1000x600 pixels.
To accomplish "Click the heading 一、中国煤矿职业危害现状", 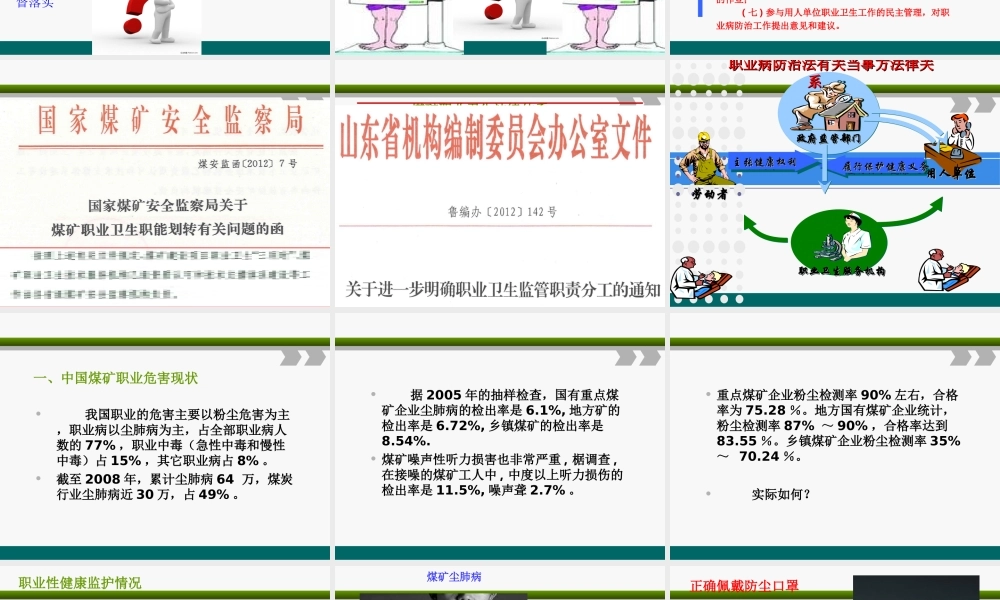I will pyautogui.click(x=115, y=378).
